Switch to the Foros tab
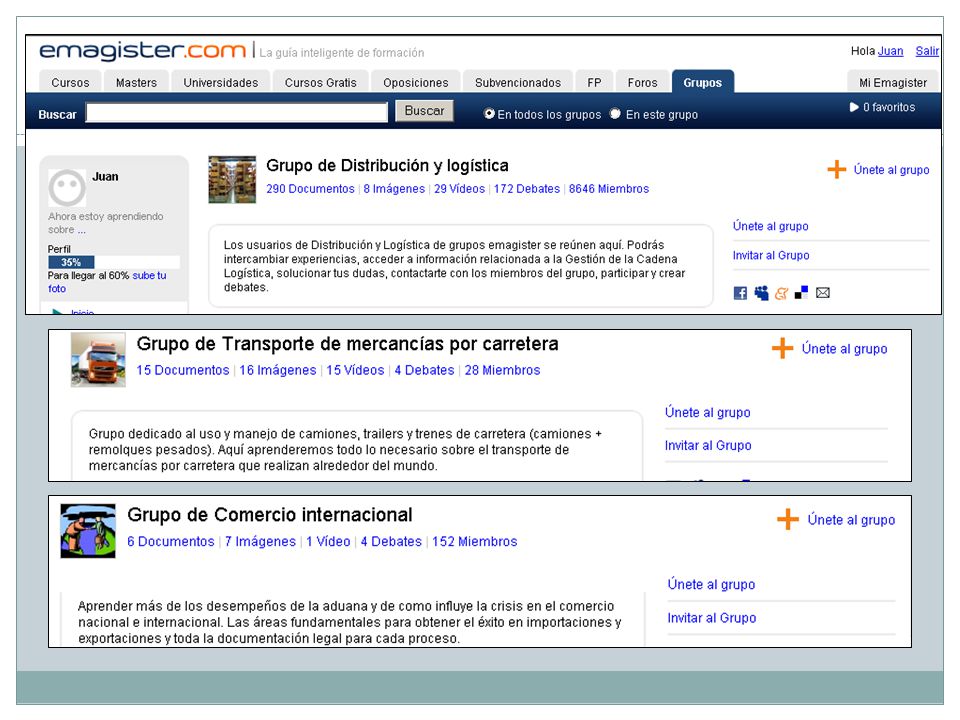 tap(642, 82)
